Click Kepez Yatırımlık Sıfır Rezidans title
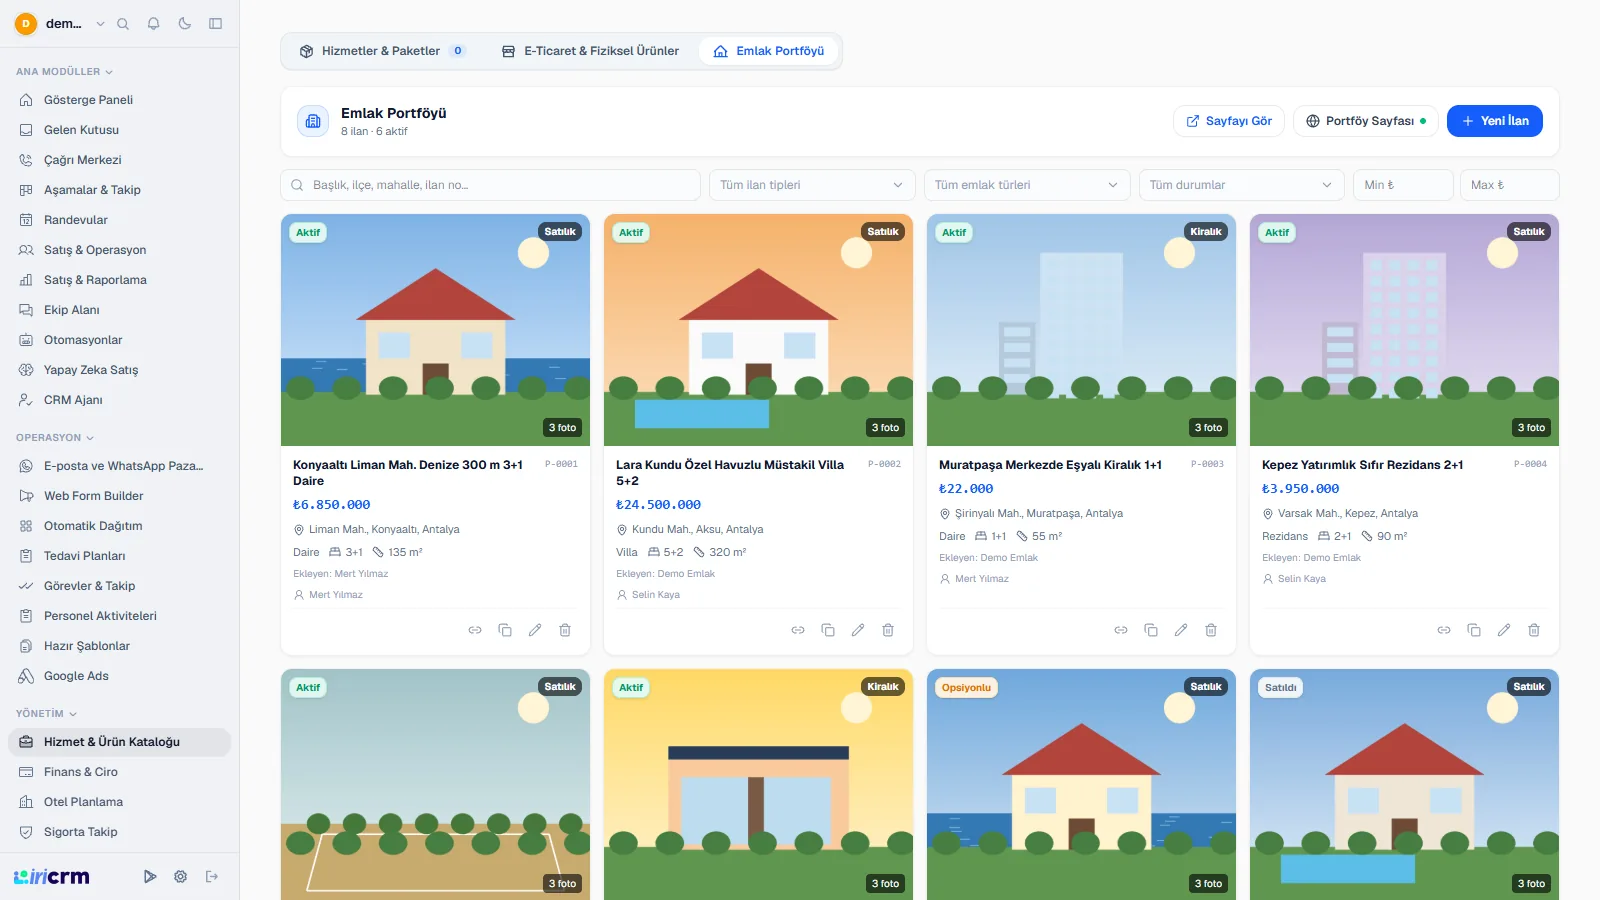The height and width of the screenshot is (900, 1600). point(1362,465)
